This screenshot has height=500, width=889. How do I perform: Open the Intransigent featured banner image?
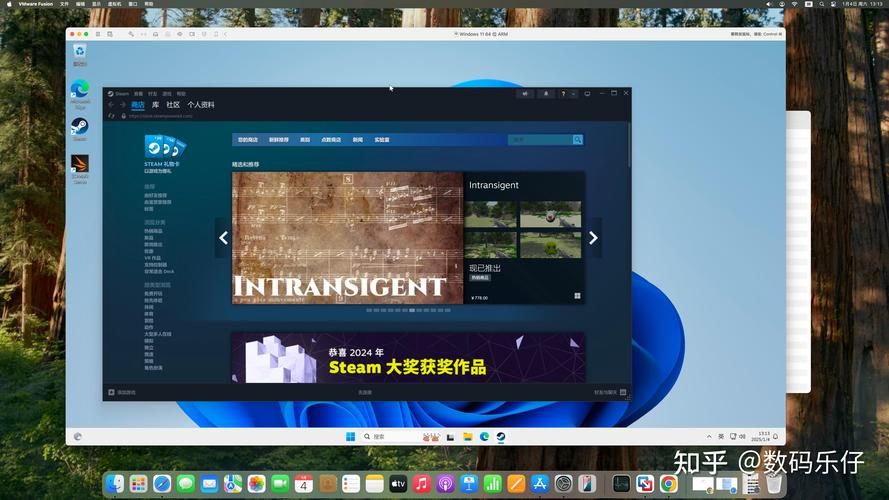pyautogui.click(x=348, y=238)
